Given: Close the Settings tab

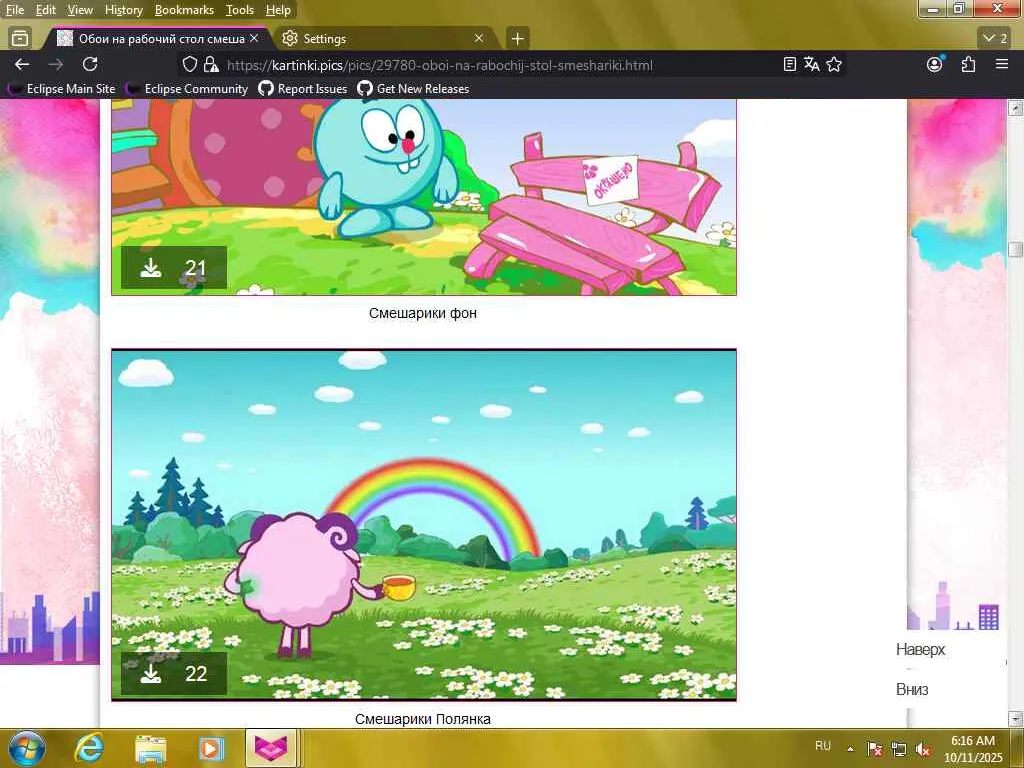Looking at the screenshot, I should point(479,39).
